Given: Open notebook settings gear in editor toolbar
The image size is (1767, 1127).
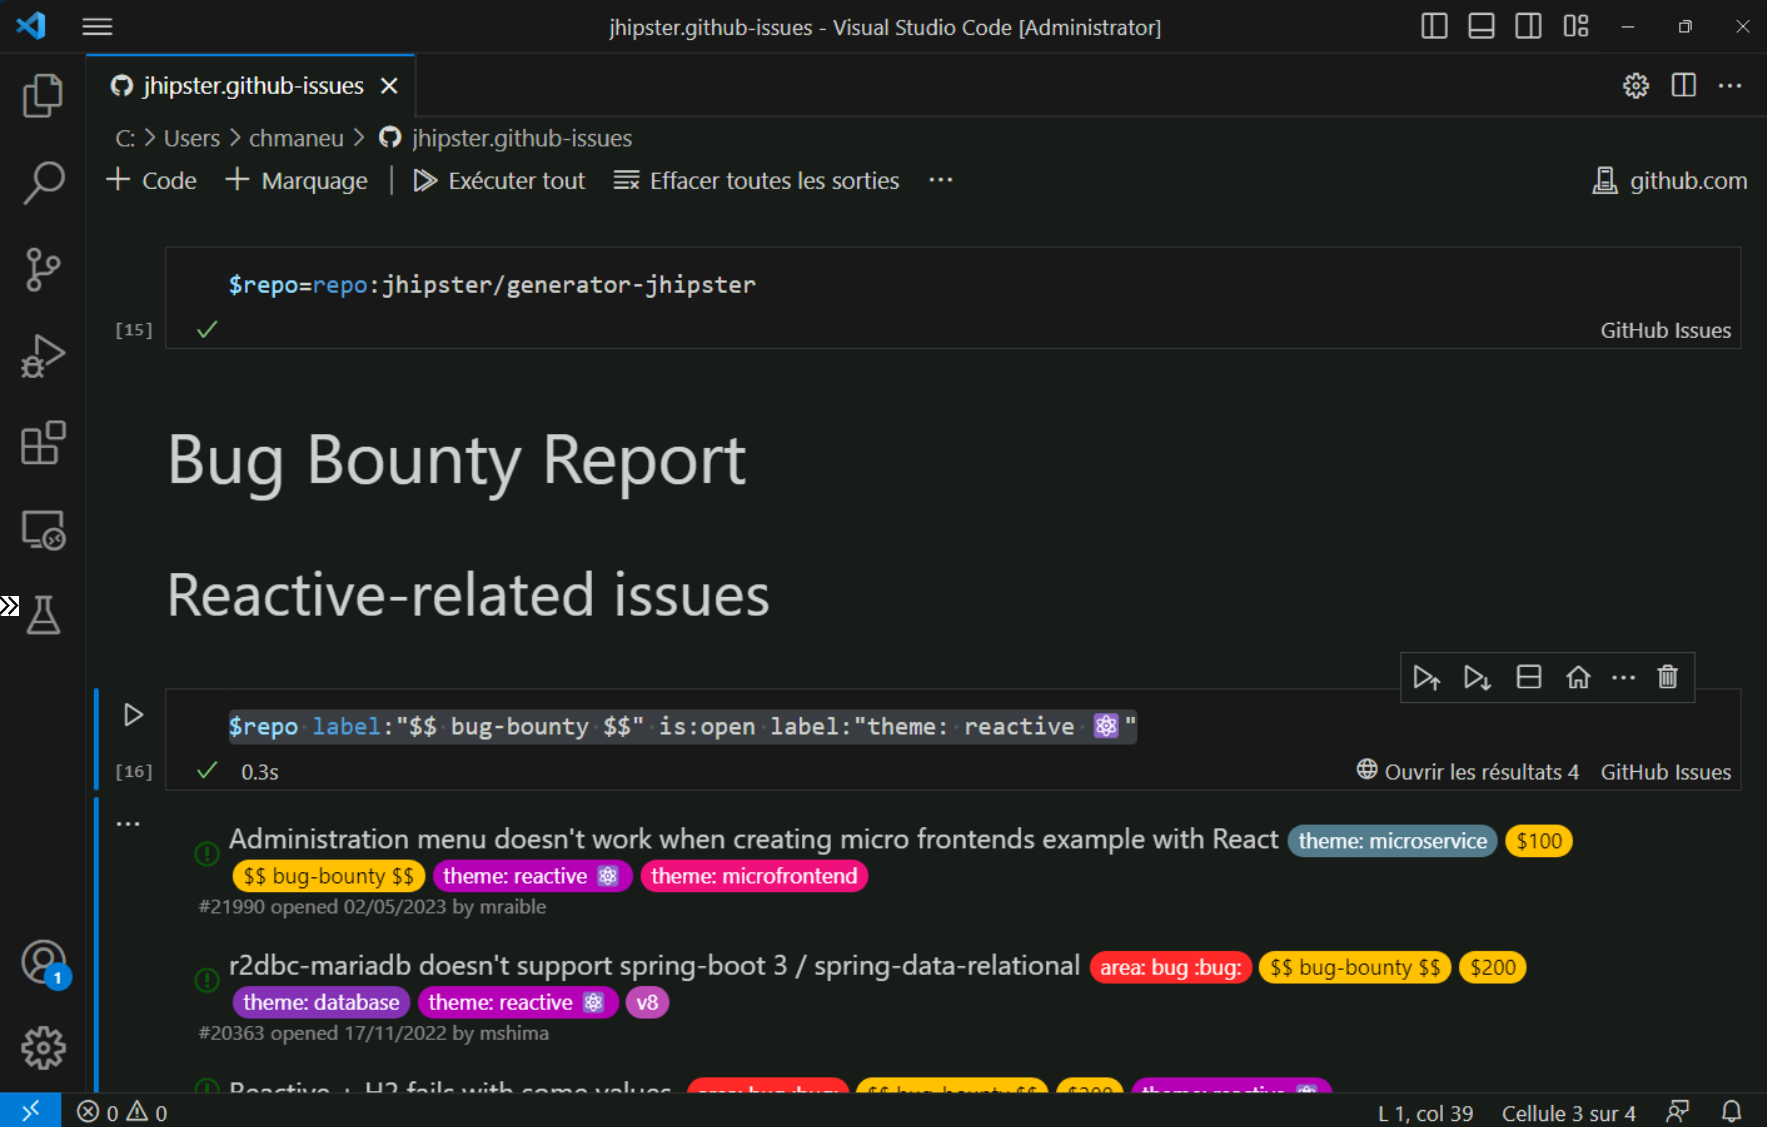Looking at the screenshot, I should point(1636,86).
